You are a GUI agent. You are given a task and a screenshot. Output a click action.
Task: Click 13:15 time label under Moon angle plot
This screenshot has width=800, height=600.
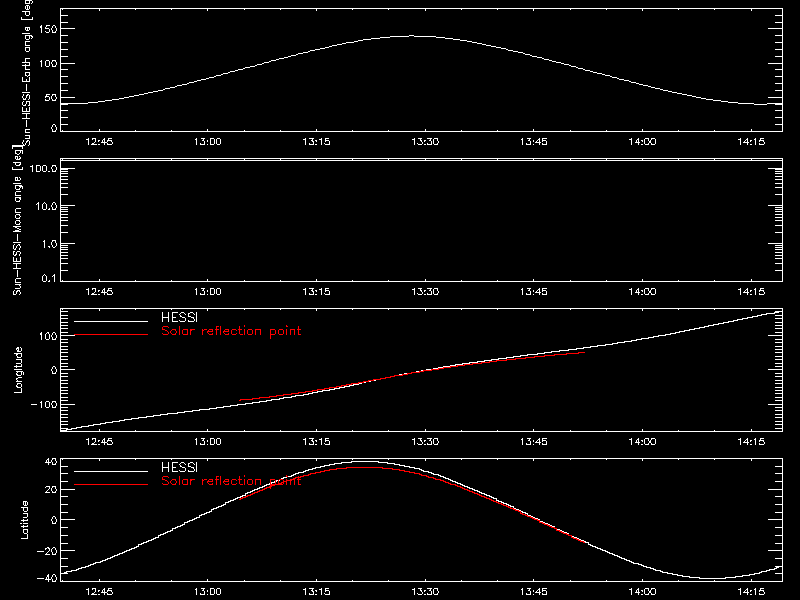316,292
